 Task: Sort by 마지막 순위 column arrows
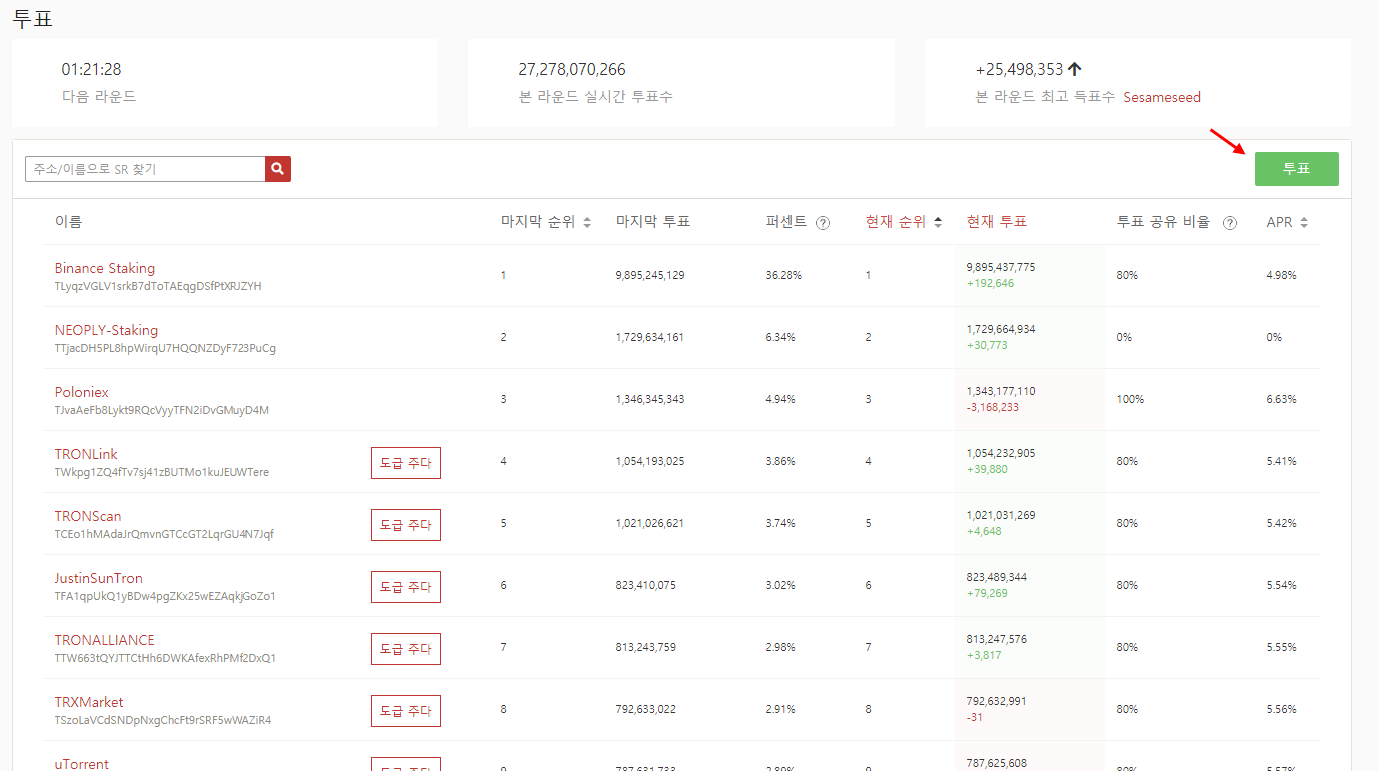pyautogui.click(x=587, y=223)
